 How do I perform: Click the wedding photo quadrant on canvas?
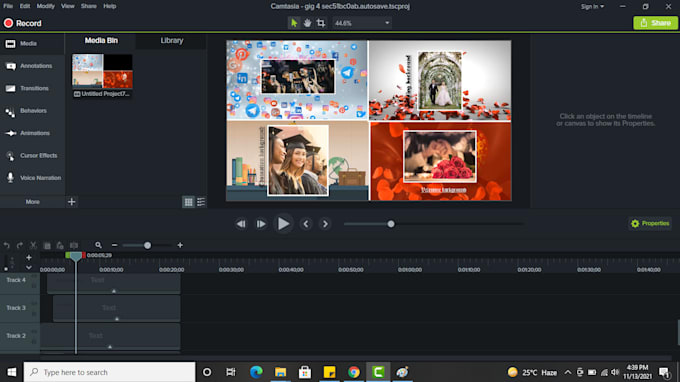pyautogui.click(x=440, y=81)
